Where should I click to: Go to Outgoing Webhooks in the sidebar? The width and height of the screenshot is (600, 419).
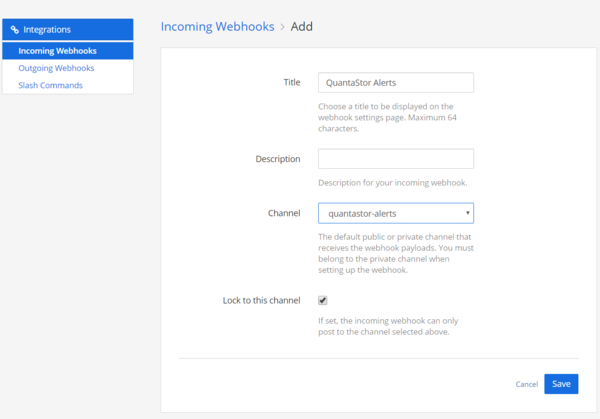56,68
